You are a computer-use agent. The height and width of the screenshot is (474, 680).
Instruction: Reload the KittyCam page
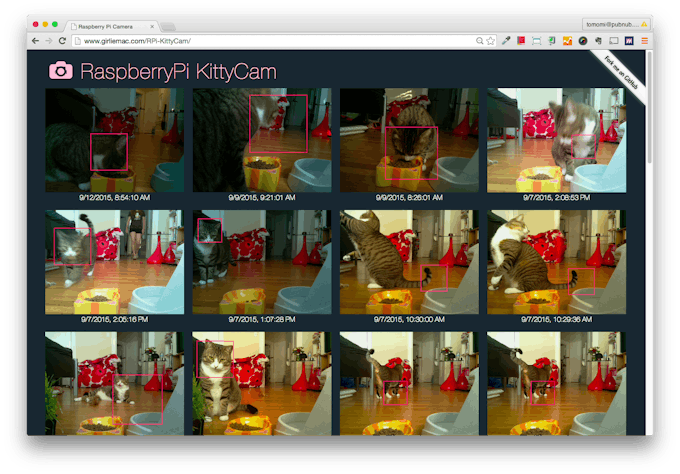point(62,41)
